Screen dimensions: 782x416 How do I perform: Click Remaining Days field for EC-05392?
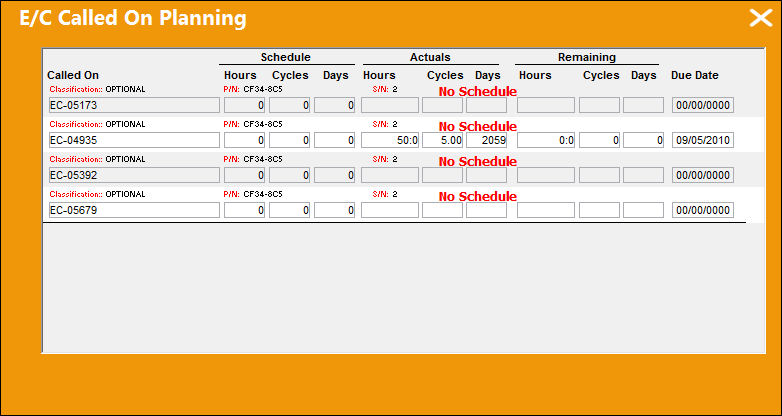pyautogui.click(x=643, y=175)
